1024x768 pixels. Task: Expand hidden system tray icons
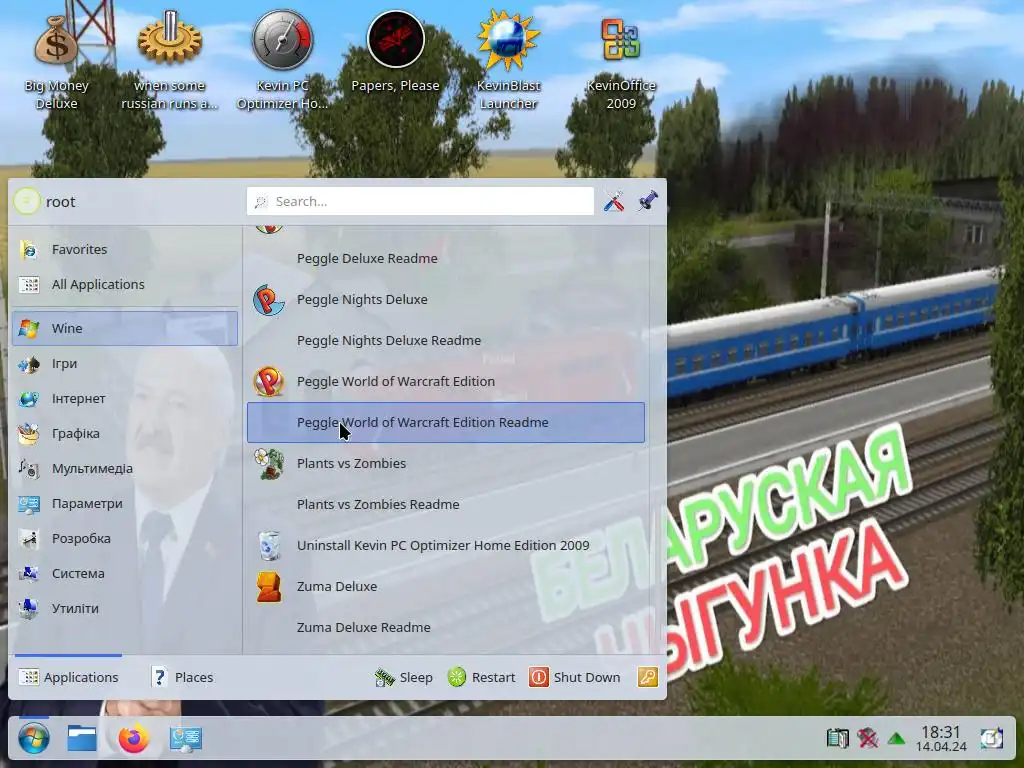(x=897, y=739)
